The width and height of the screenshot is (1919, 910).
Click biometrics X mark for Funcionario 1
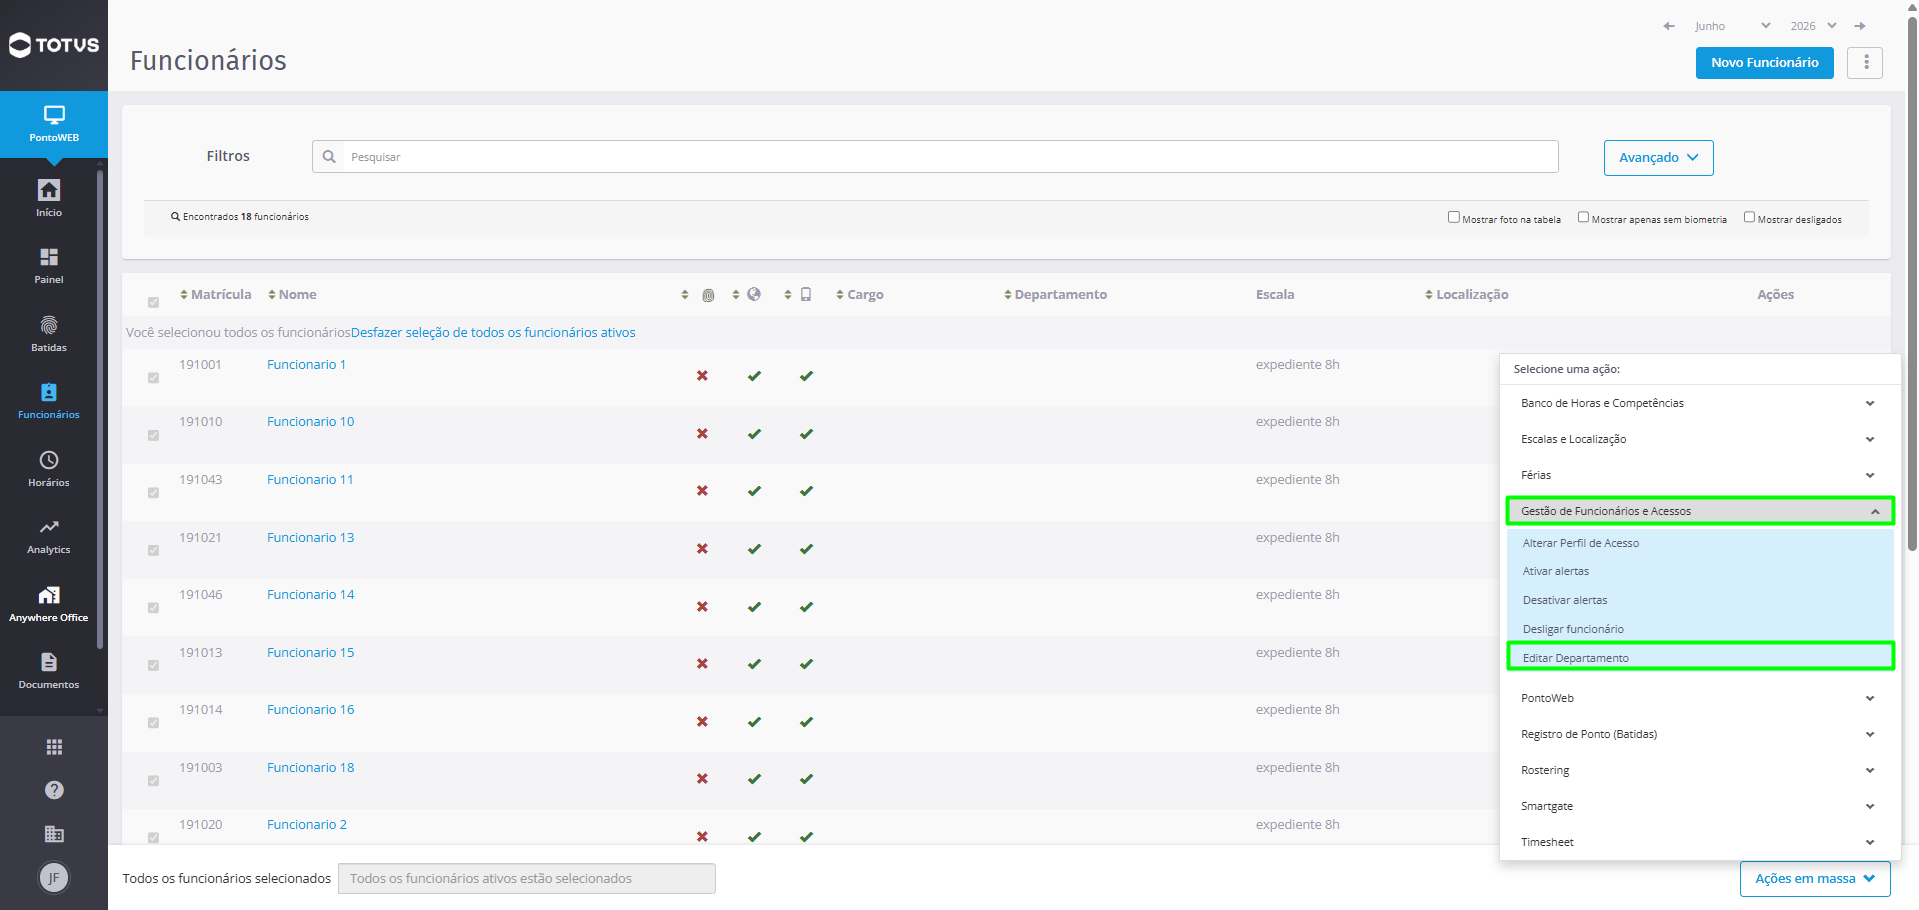click(702, 376)
